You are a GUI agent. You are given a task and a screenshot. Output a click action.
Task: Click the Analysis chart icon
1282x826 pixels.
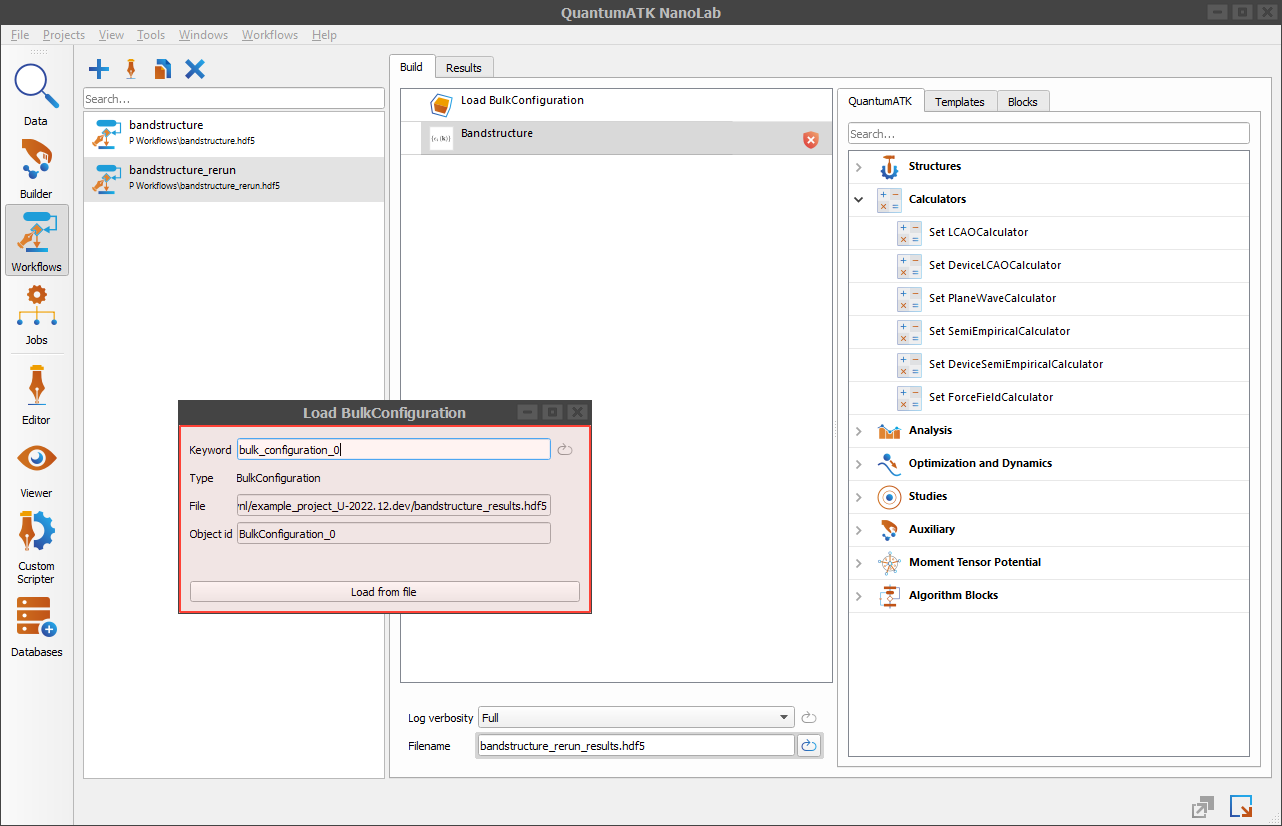pos(889,430)
